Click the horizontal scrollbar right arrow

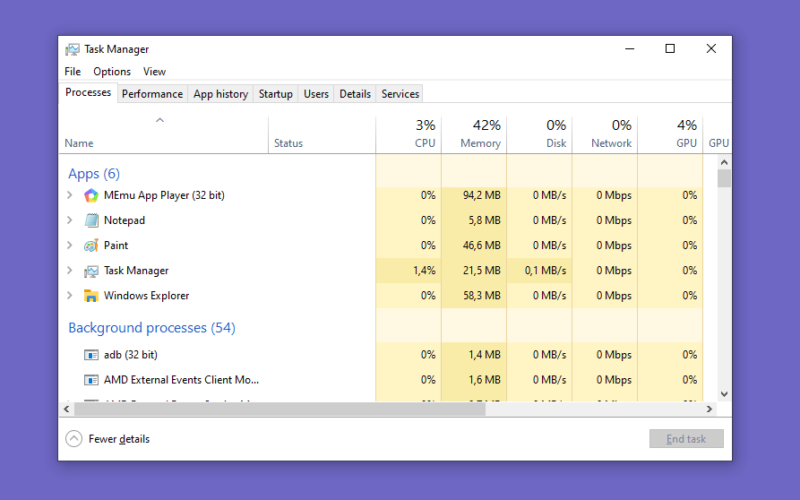coord(709,409)
